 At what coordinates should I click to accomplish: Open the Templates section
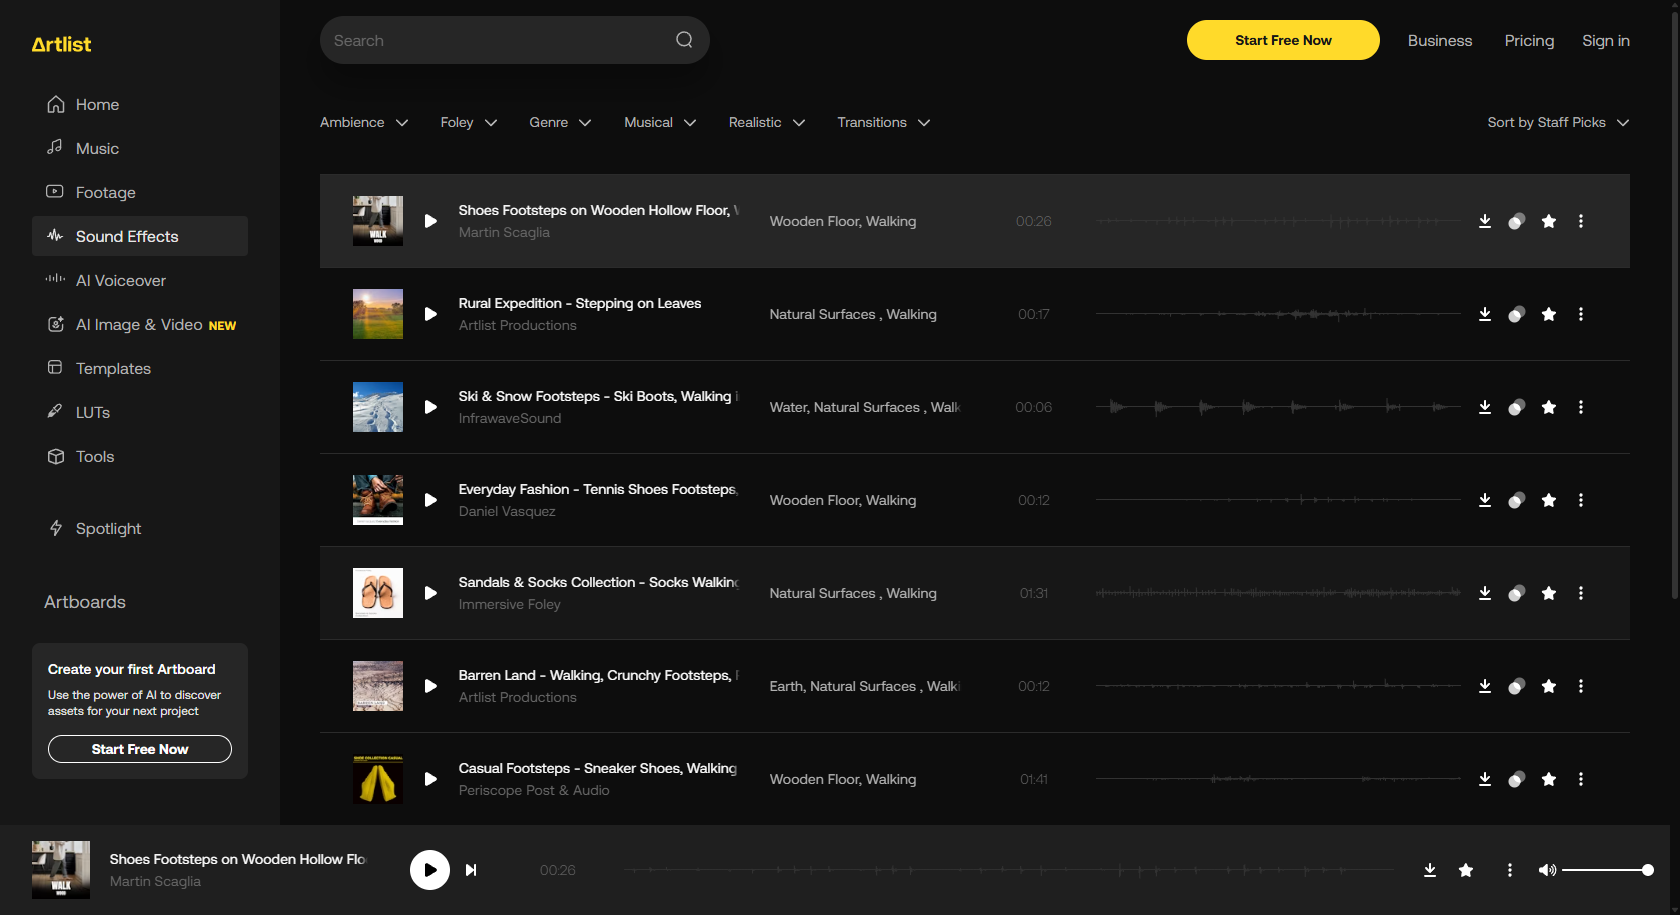(112, 368)
